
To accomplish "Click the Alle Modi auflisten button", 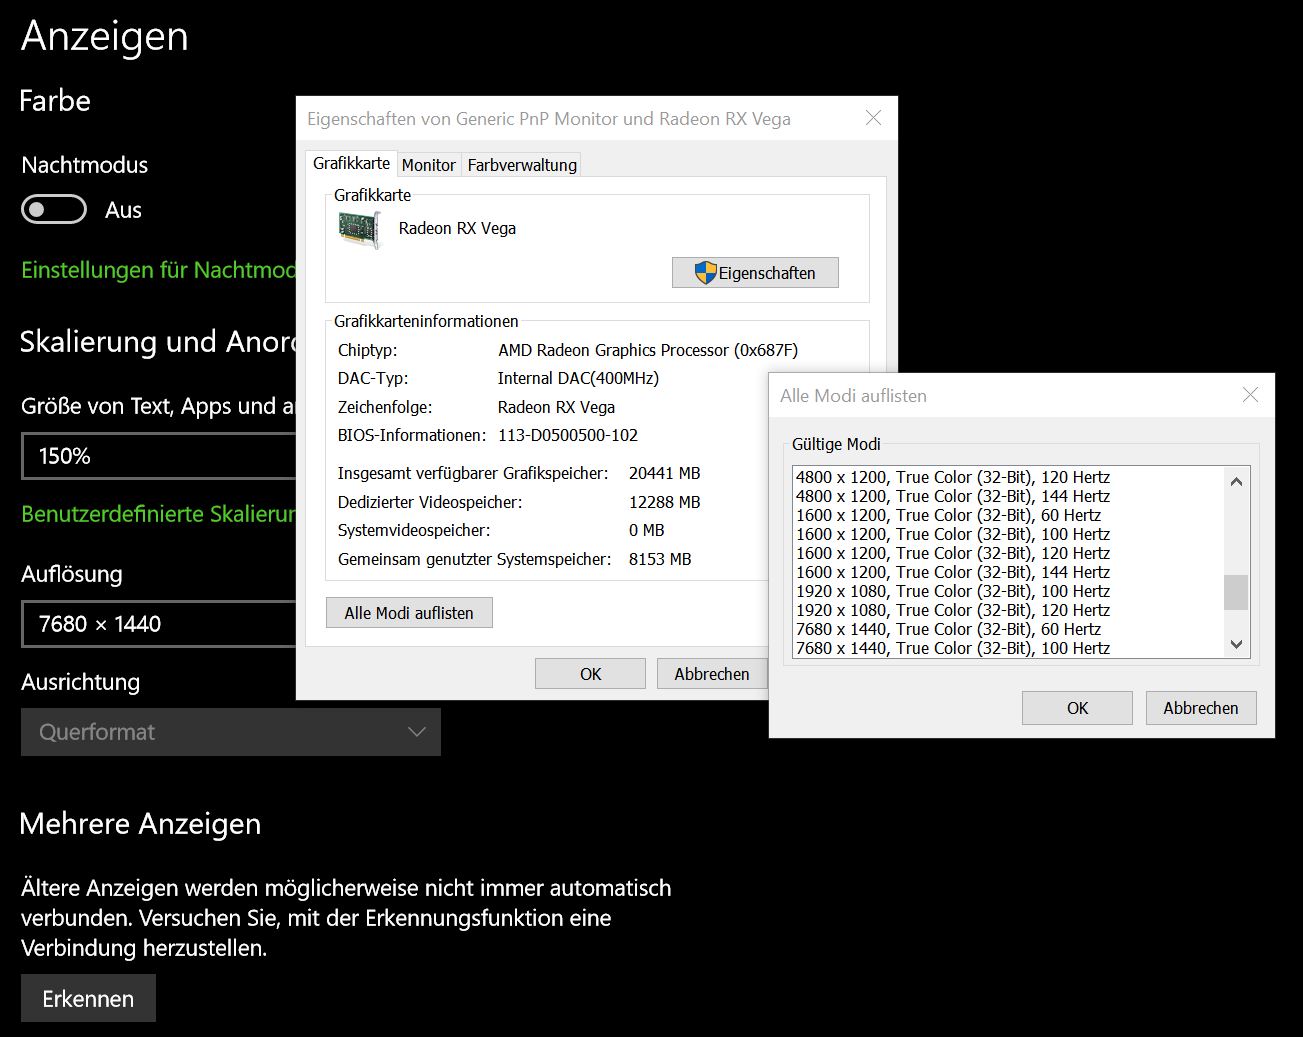I will point(409,613).
